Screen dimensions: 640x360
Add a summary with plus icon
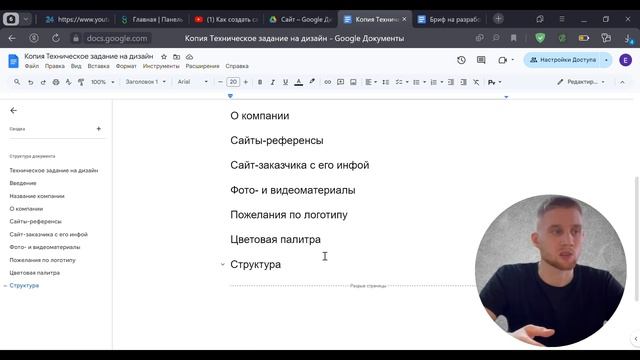pos(98,129)
